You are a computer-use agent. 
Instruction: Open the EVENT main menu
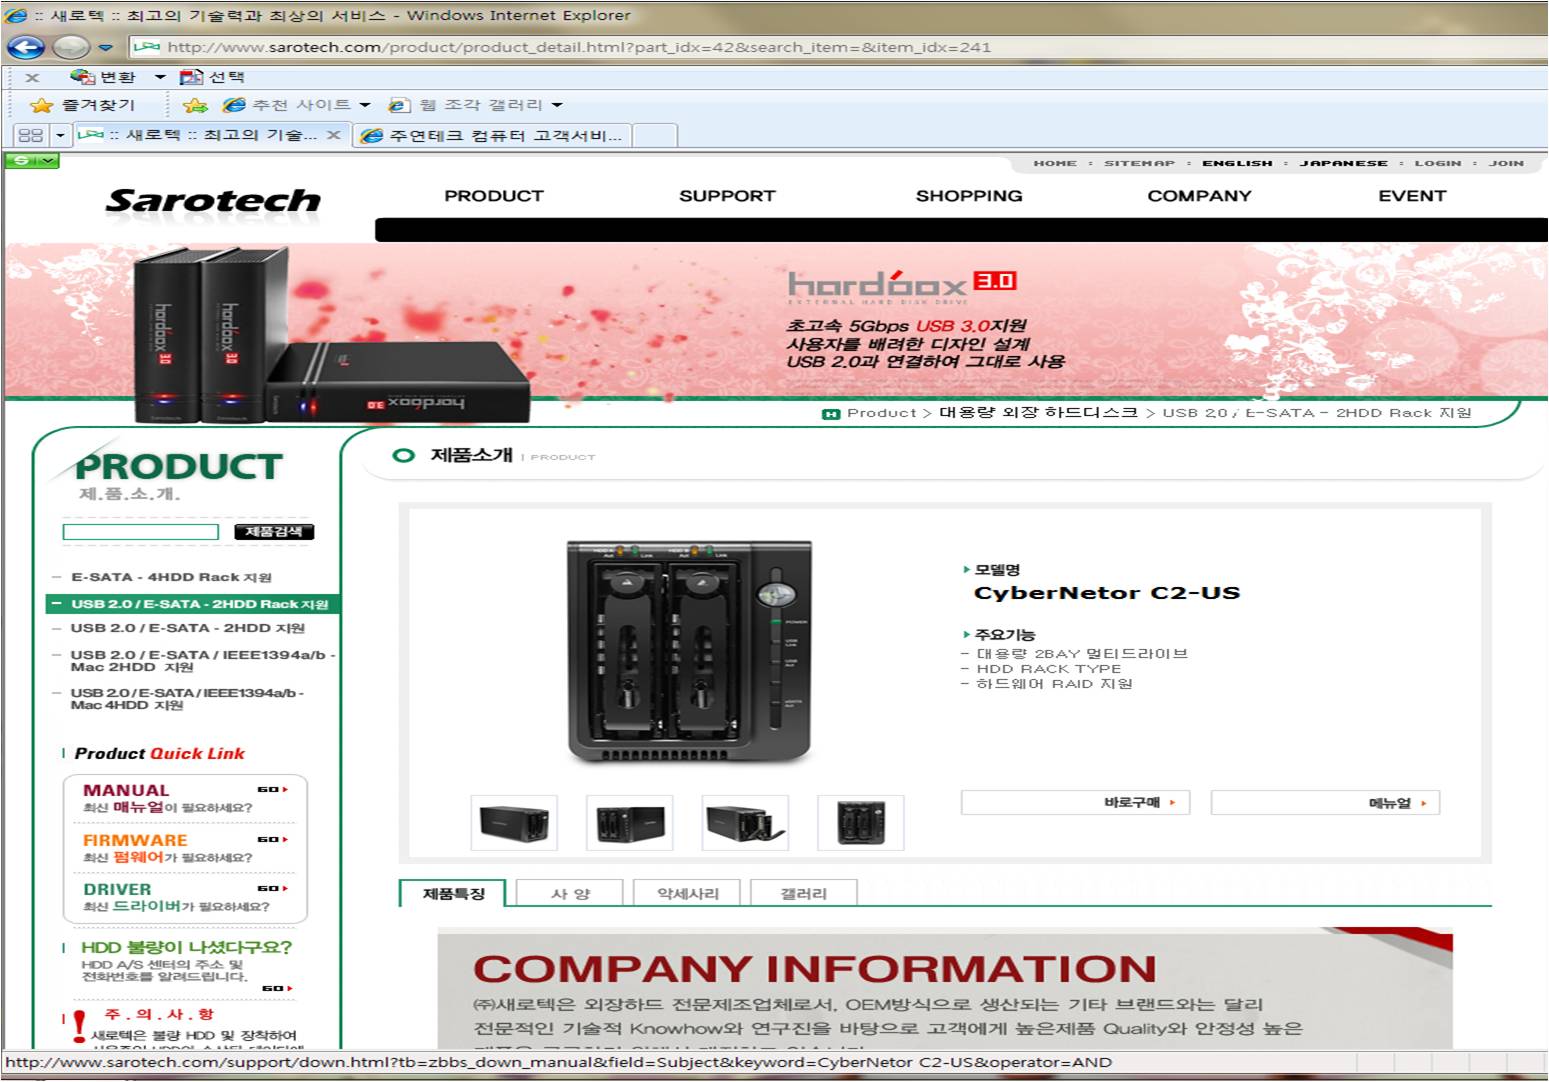1412,196
